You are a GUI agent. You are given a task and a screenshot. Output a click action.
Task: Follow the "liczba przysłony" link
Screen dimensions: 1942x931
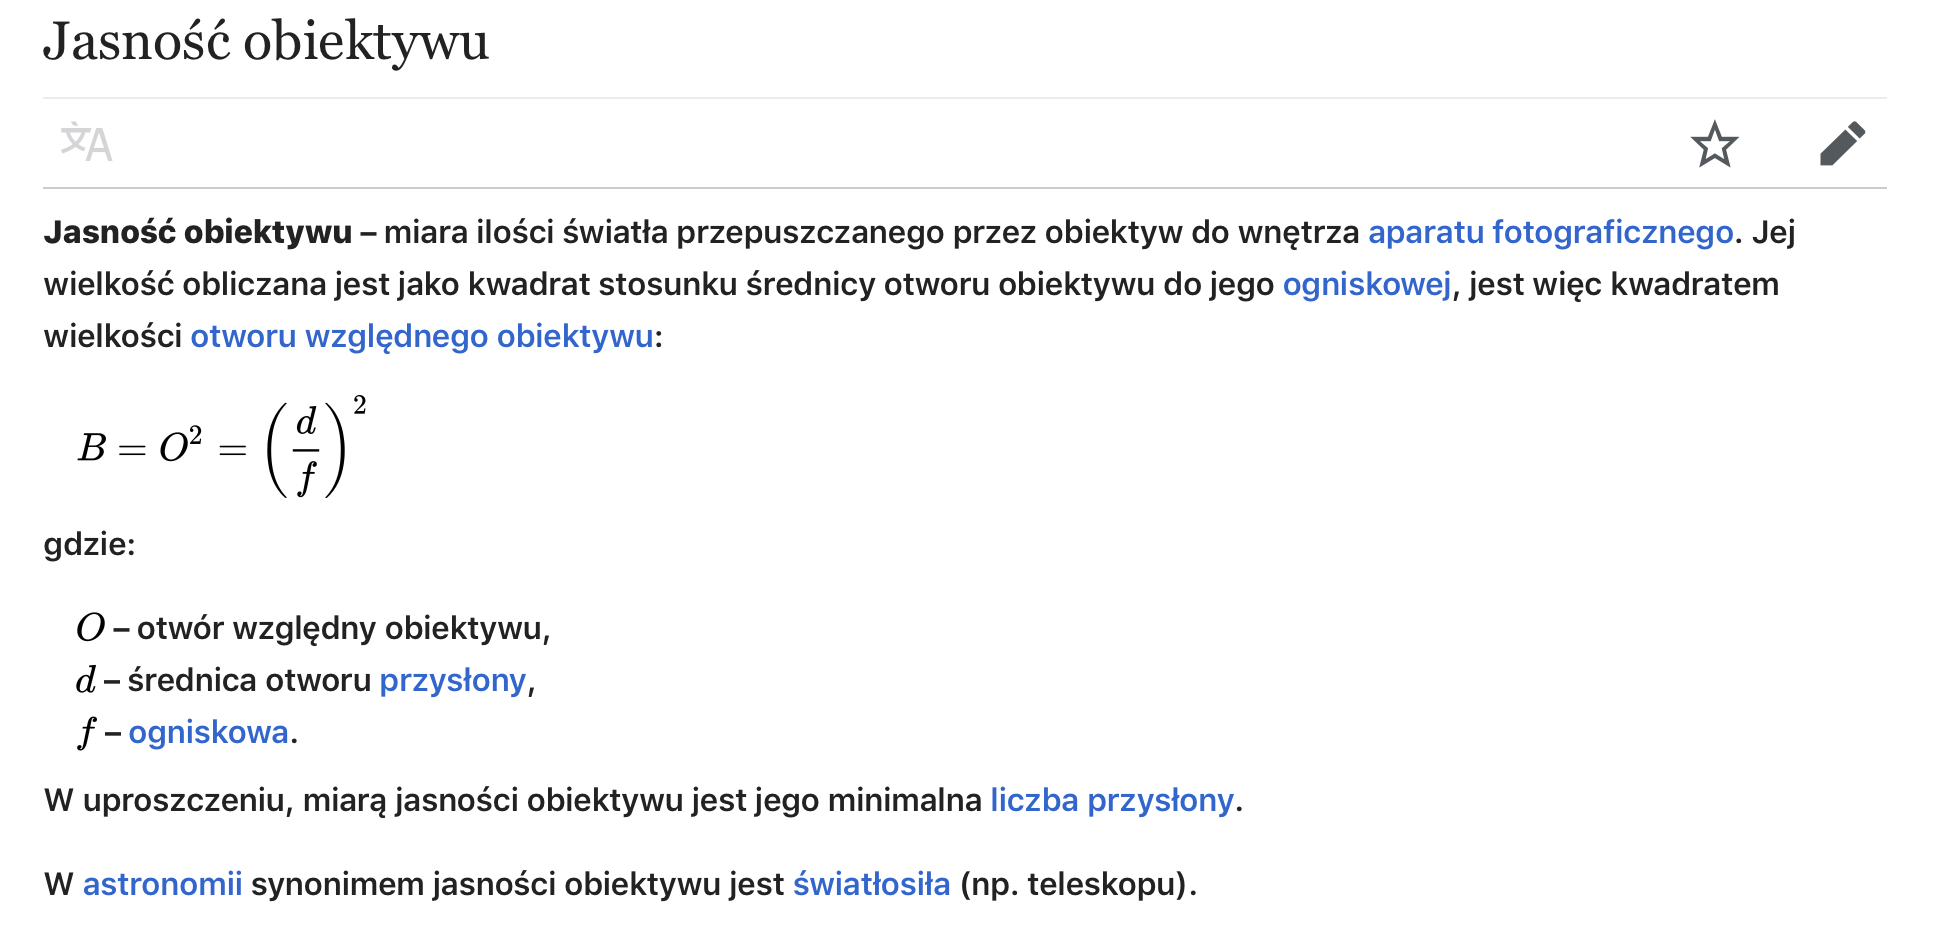[x=1112, y=800]
